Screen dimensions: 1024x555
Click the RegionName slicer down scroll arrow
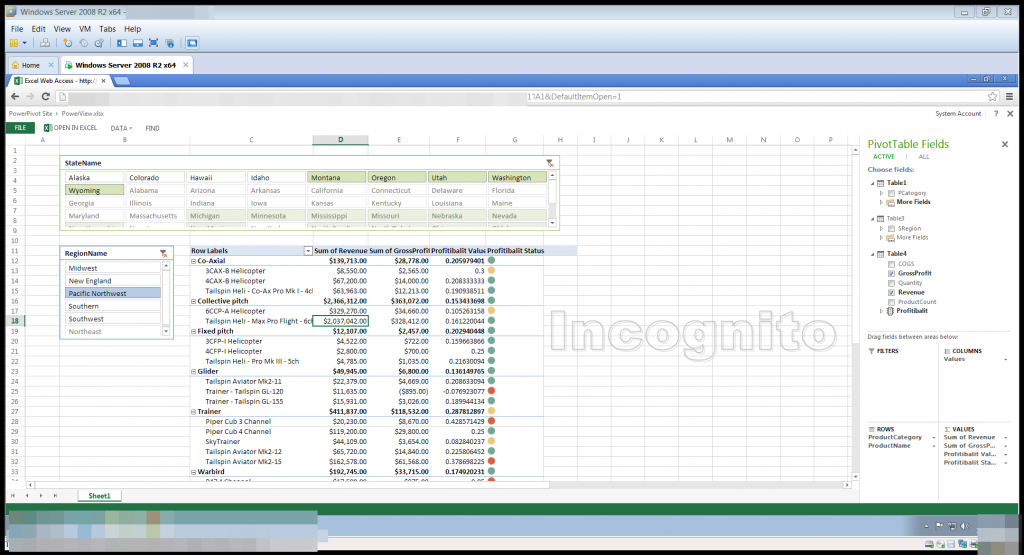point(167,332)
